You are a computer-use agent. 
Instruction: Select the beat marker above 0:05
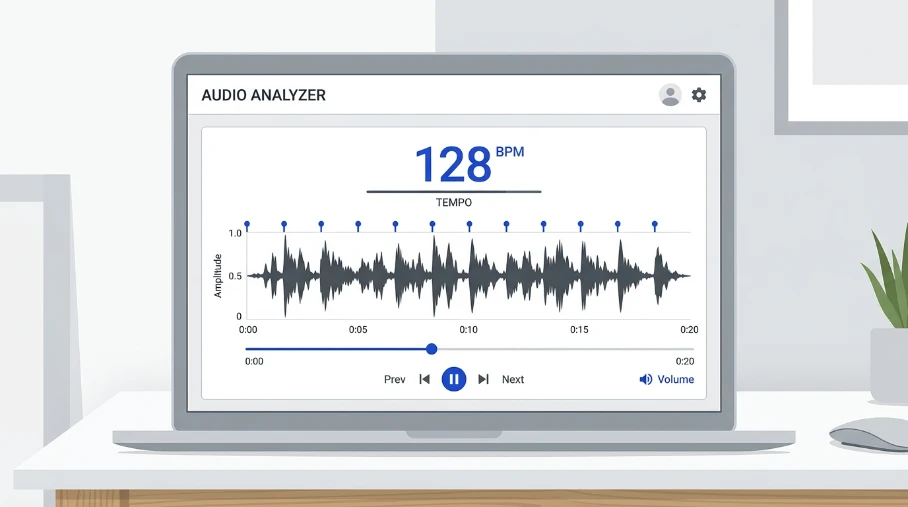pyautogui.click(x=358, y=226)
